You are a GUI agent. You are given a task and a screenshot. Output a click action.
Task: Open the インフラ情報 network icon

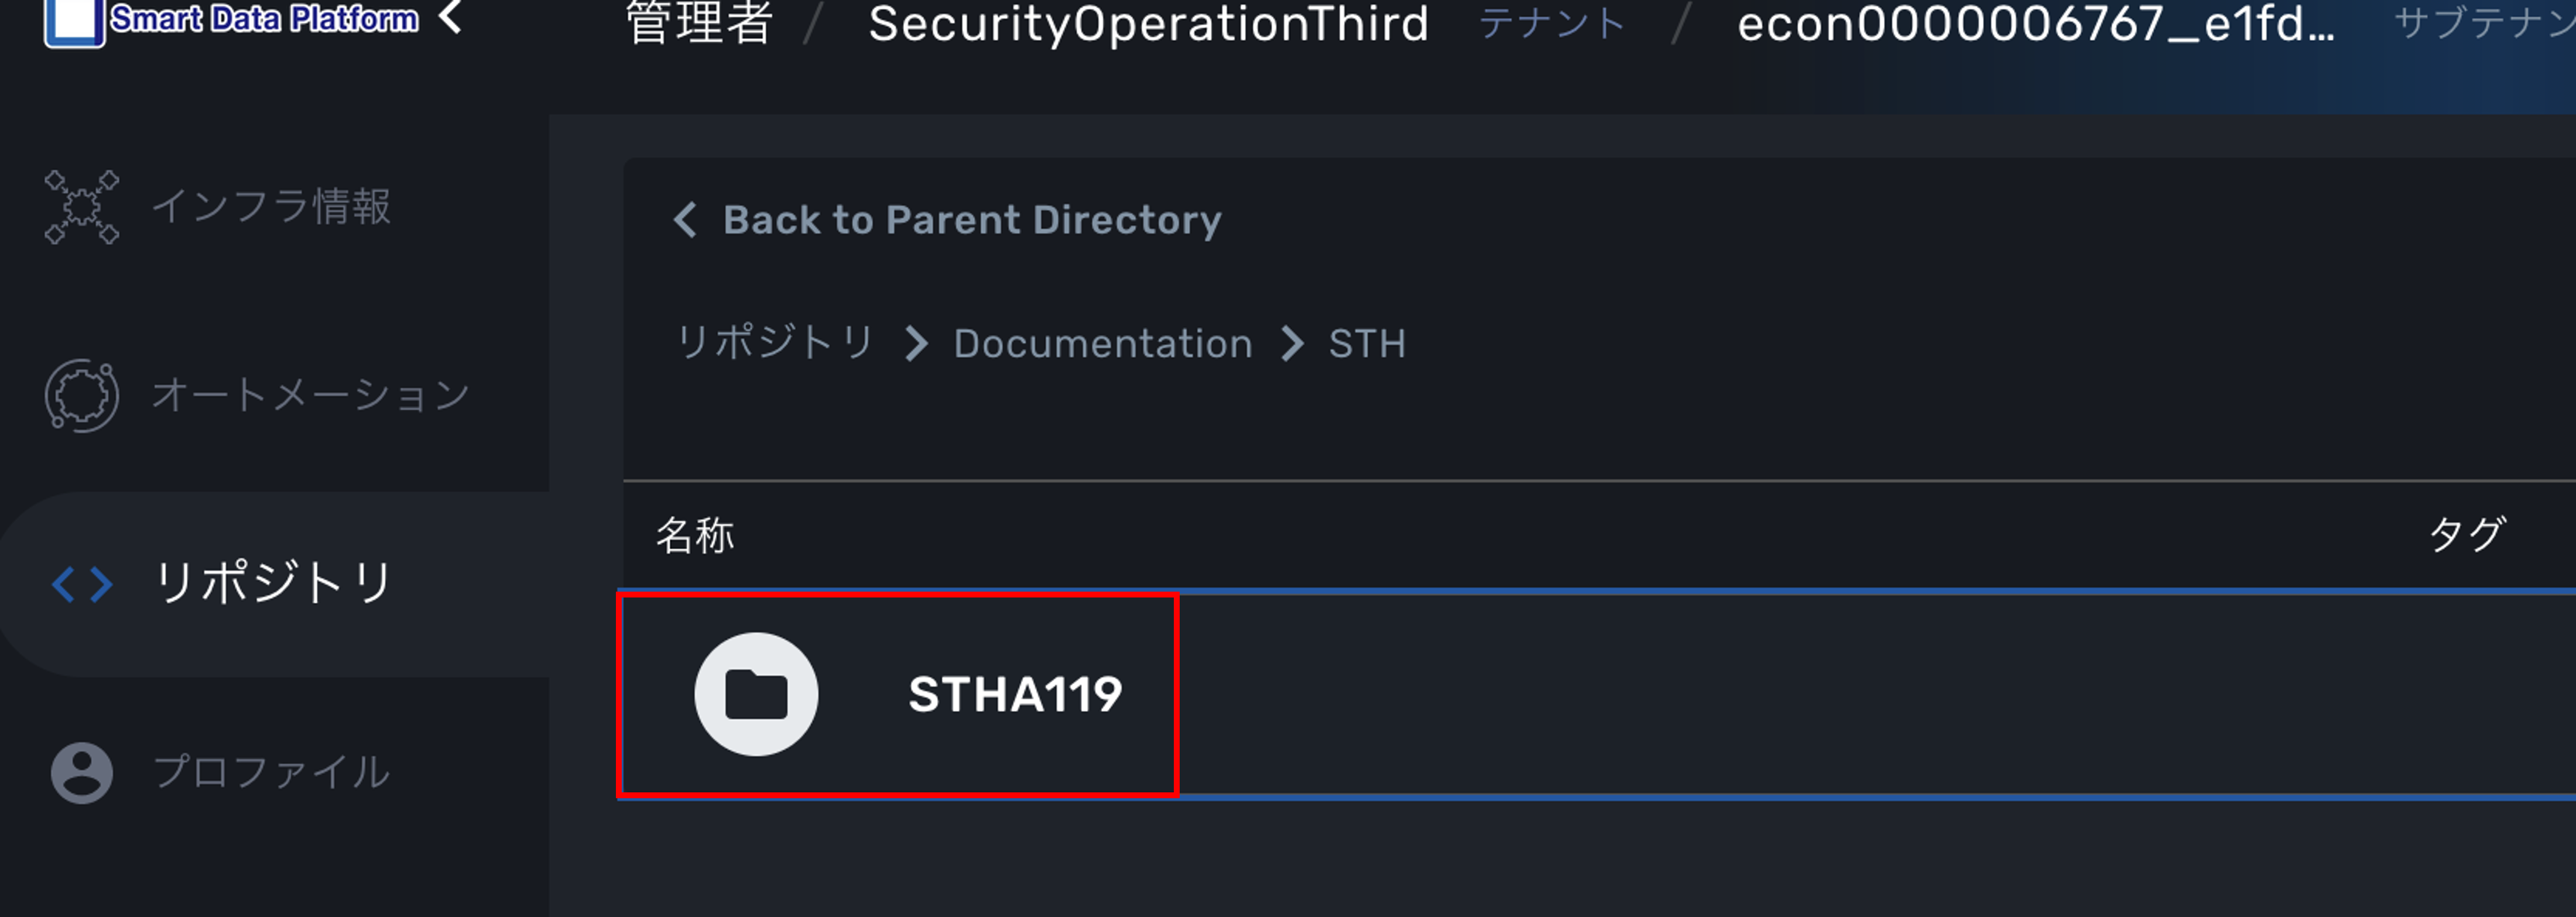point(82,207)
